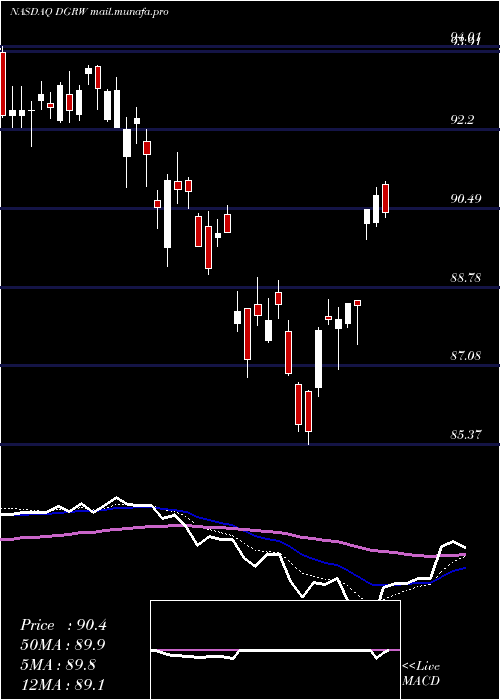Click the 85.37 price axis label
The height and width of the screenshot is (700, 500).
tap(466, 434)
